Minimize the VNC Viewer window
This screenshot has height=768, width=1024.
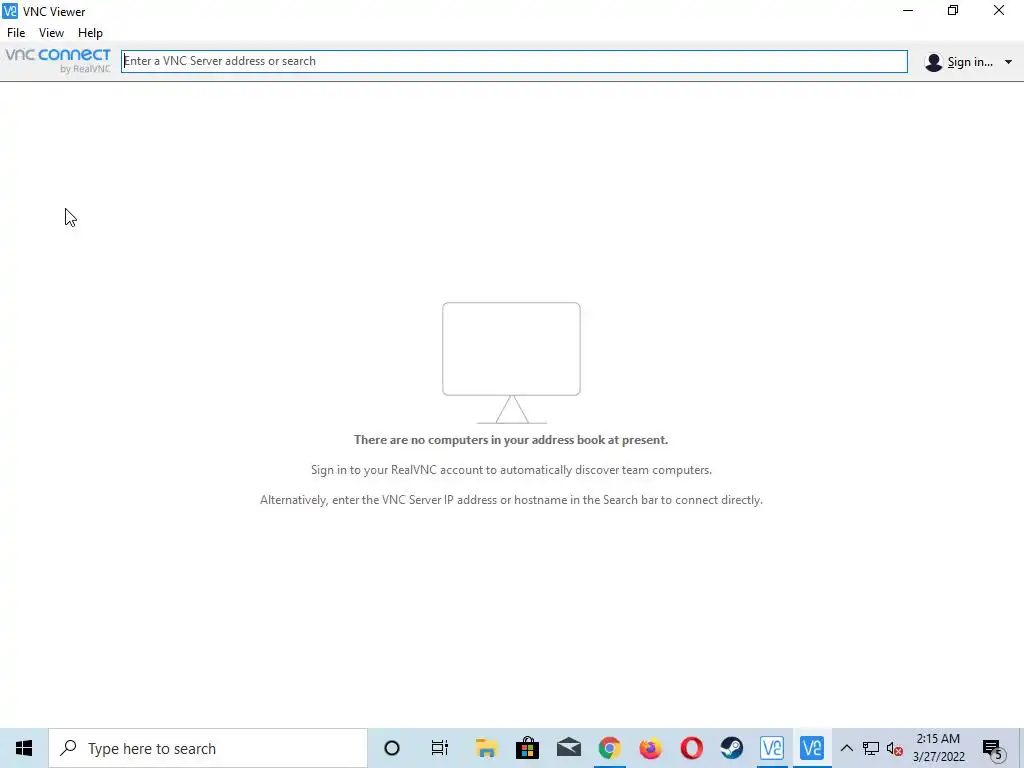908,11
